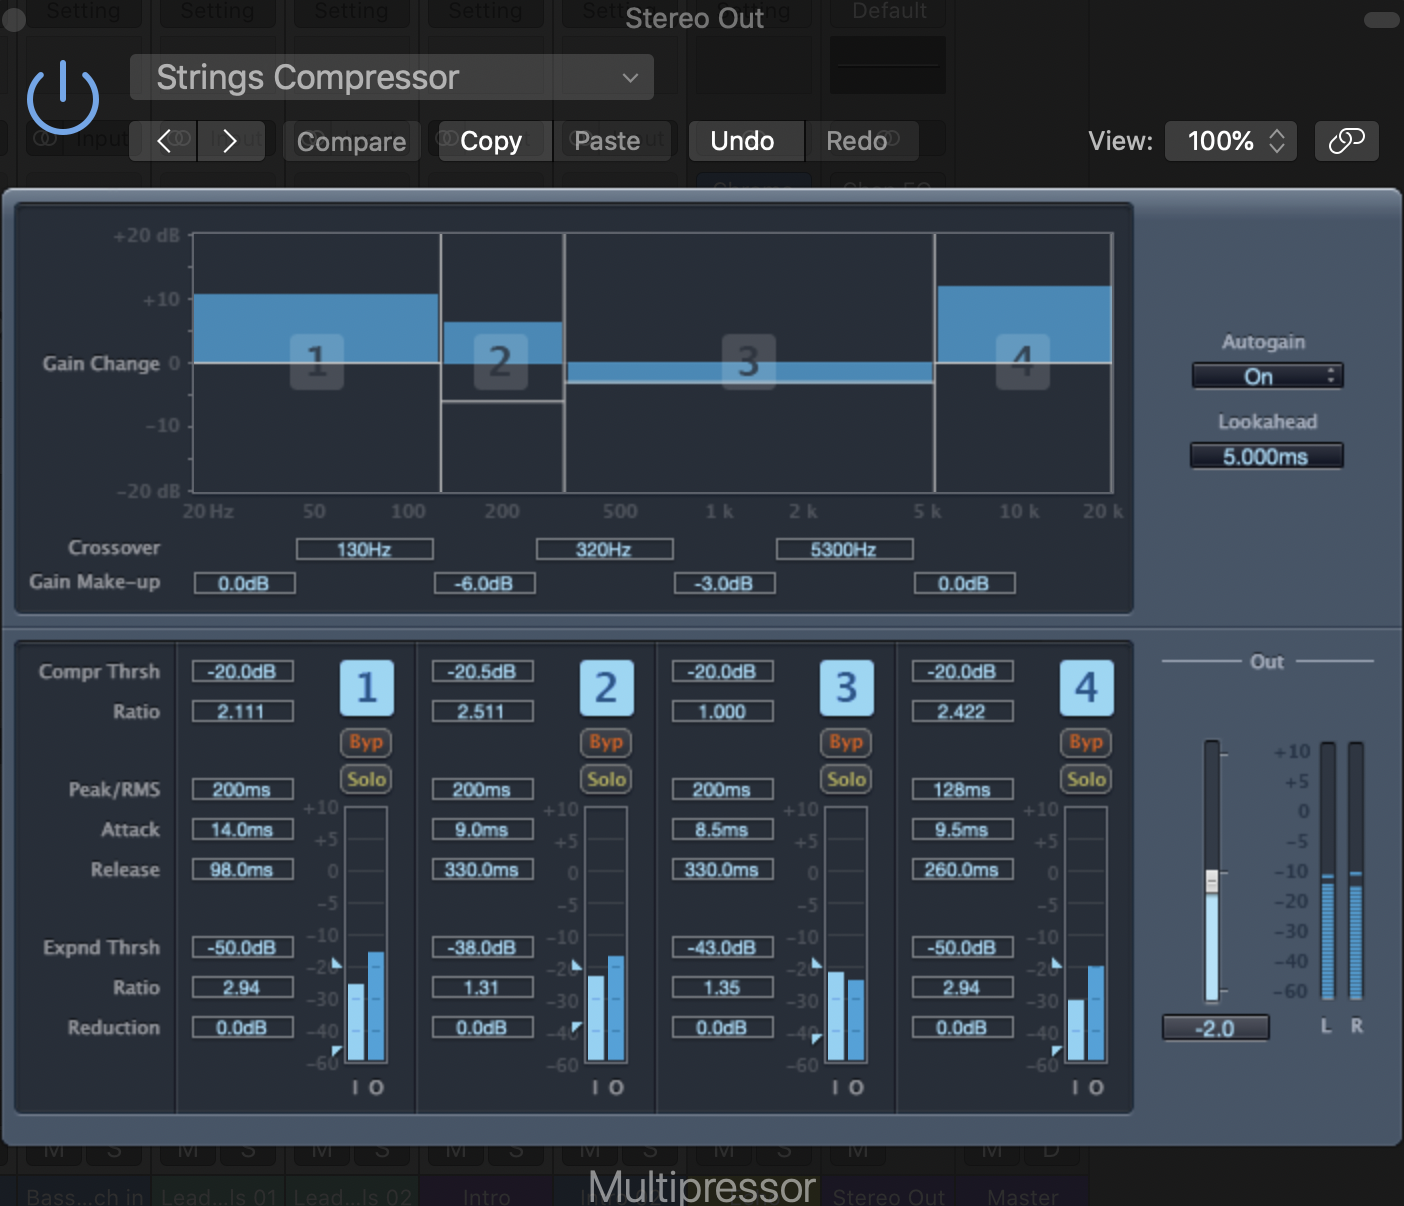Click band 3 expander ratio 1.35
Screen dimensions: 1404x1206
click(x=723, y=987)
